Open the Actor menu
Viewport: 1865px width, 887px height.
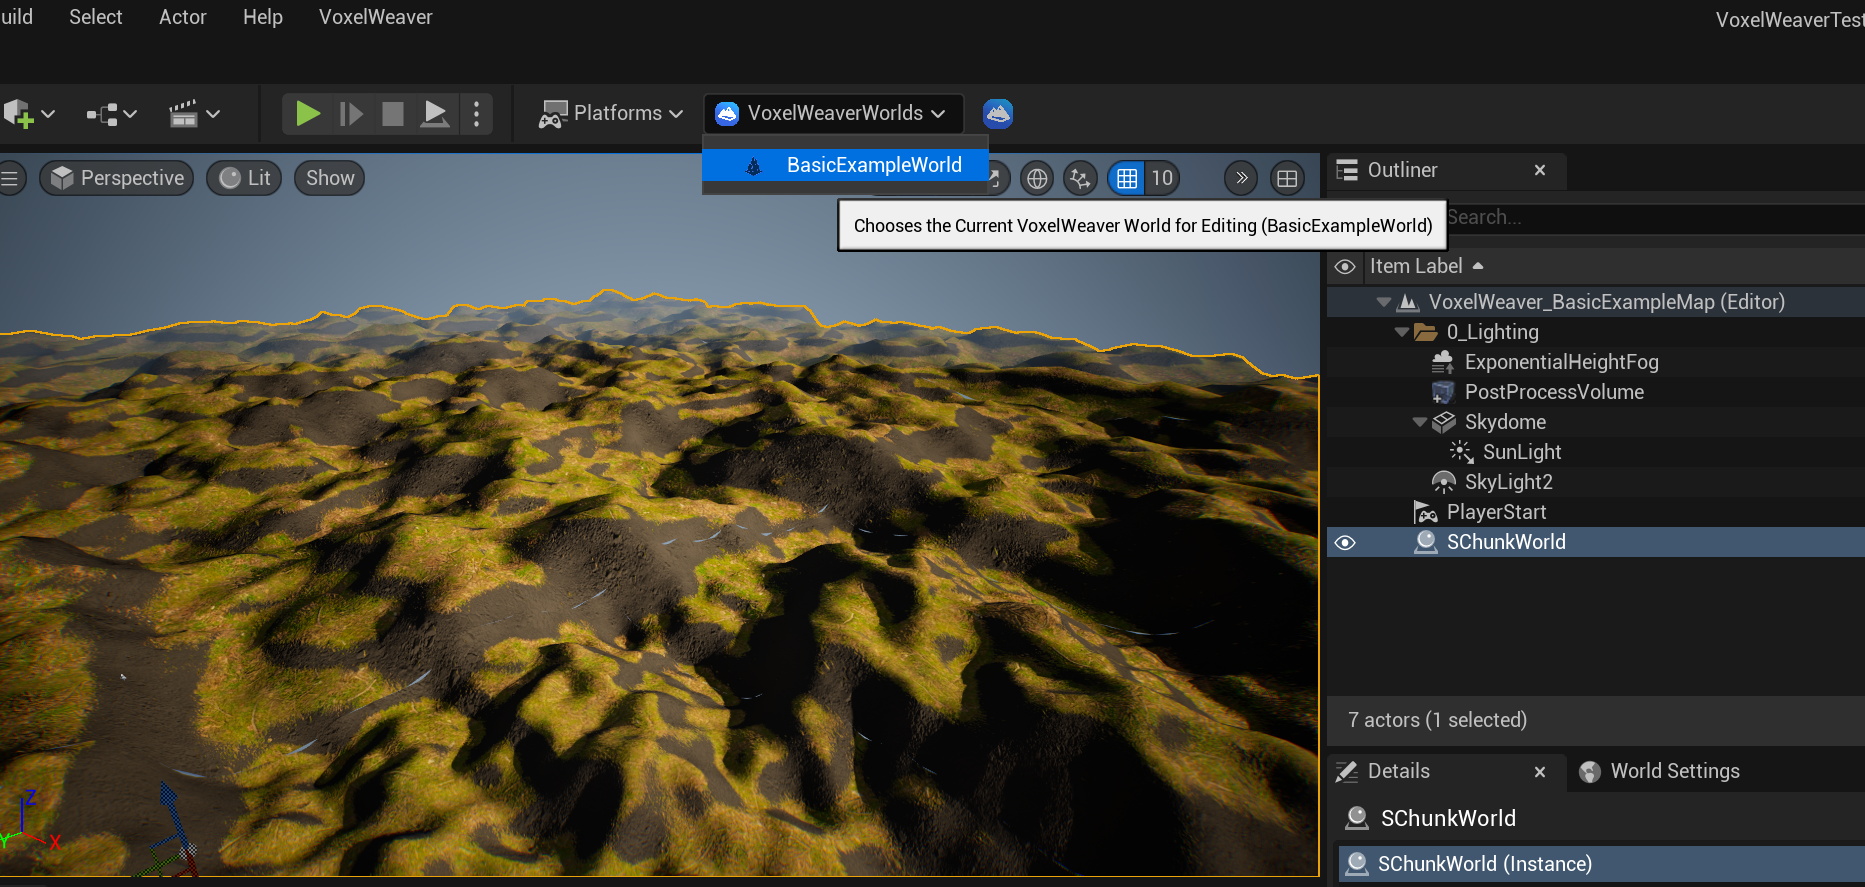(x=183, y=17)
